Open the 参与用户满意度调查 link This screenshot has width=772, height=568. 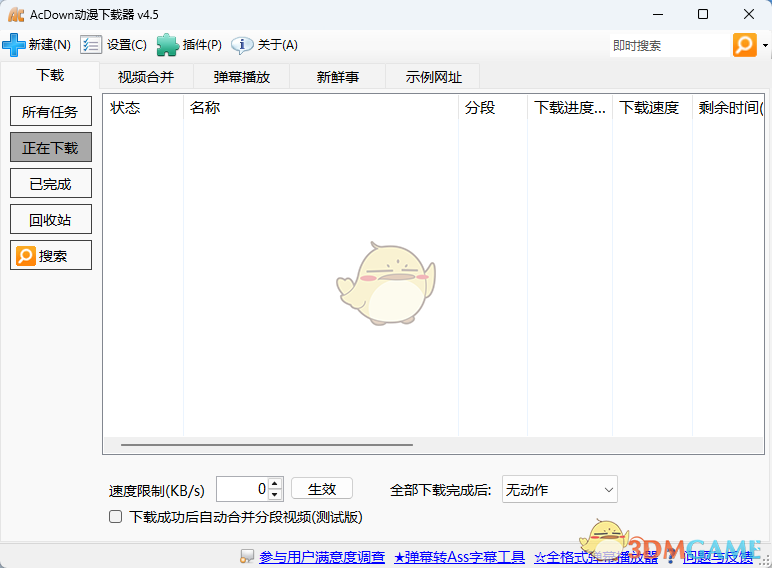pos(322,557)
